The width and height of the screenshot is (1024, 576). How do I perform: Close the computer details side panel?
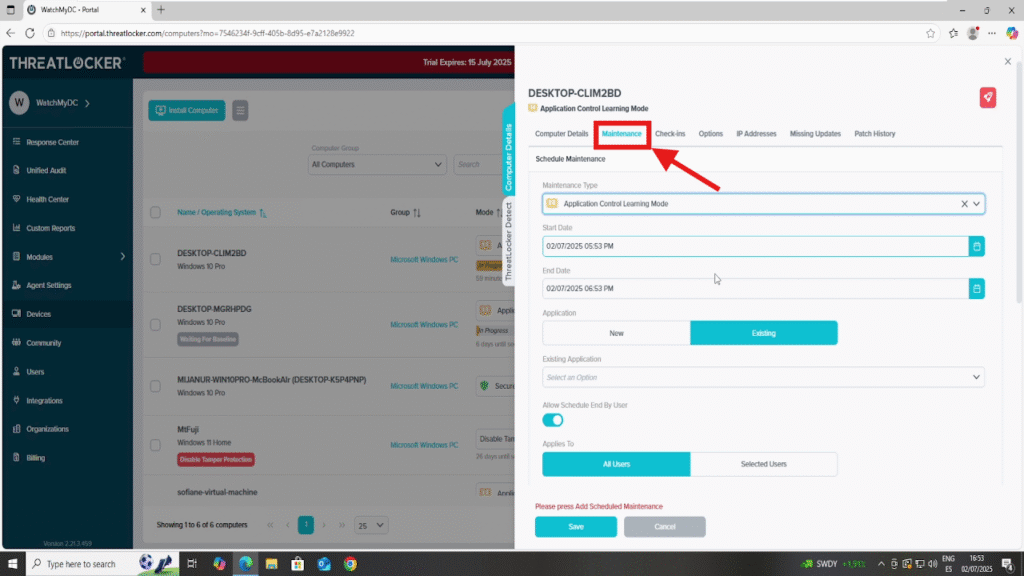click(1008, 61)
